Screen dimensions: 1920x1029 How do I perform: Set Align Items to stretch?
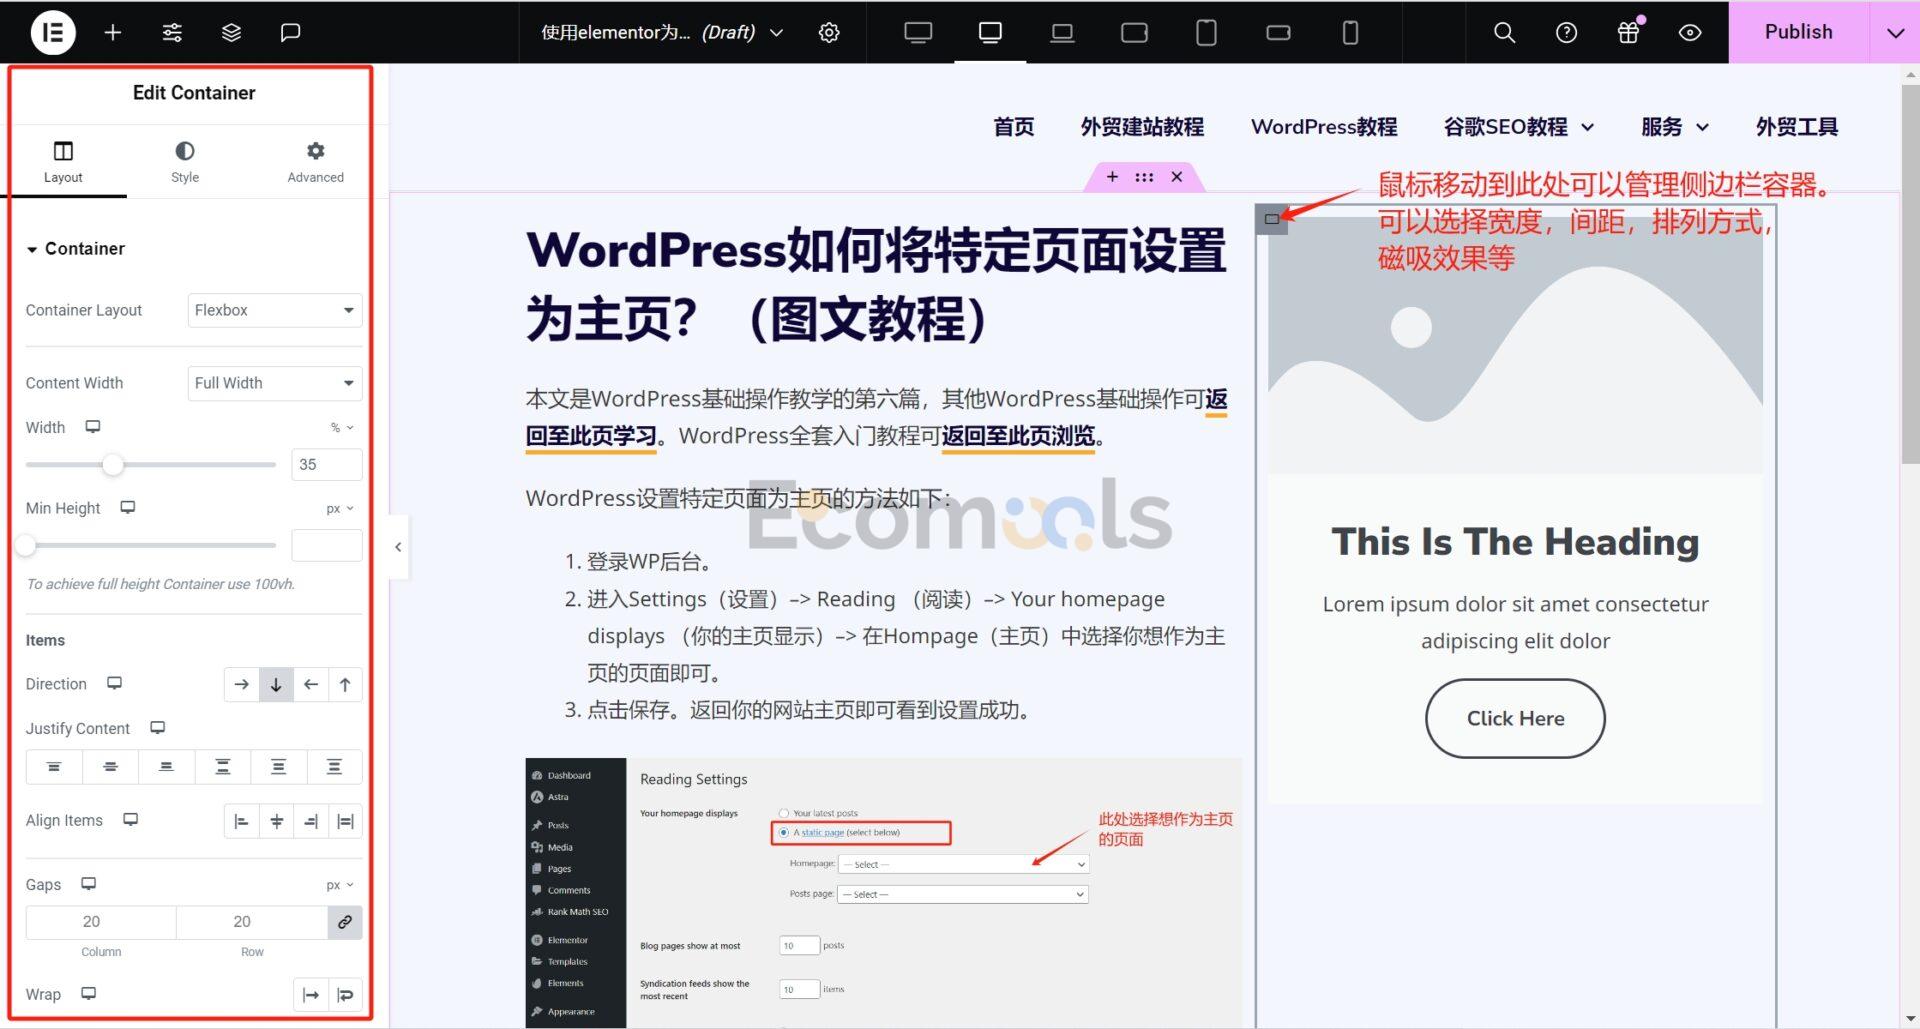coord(345,821)
